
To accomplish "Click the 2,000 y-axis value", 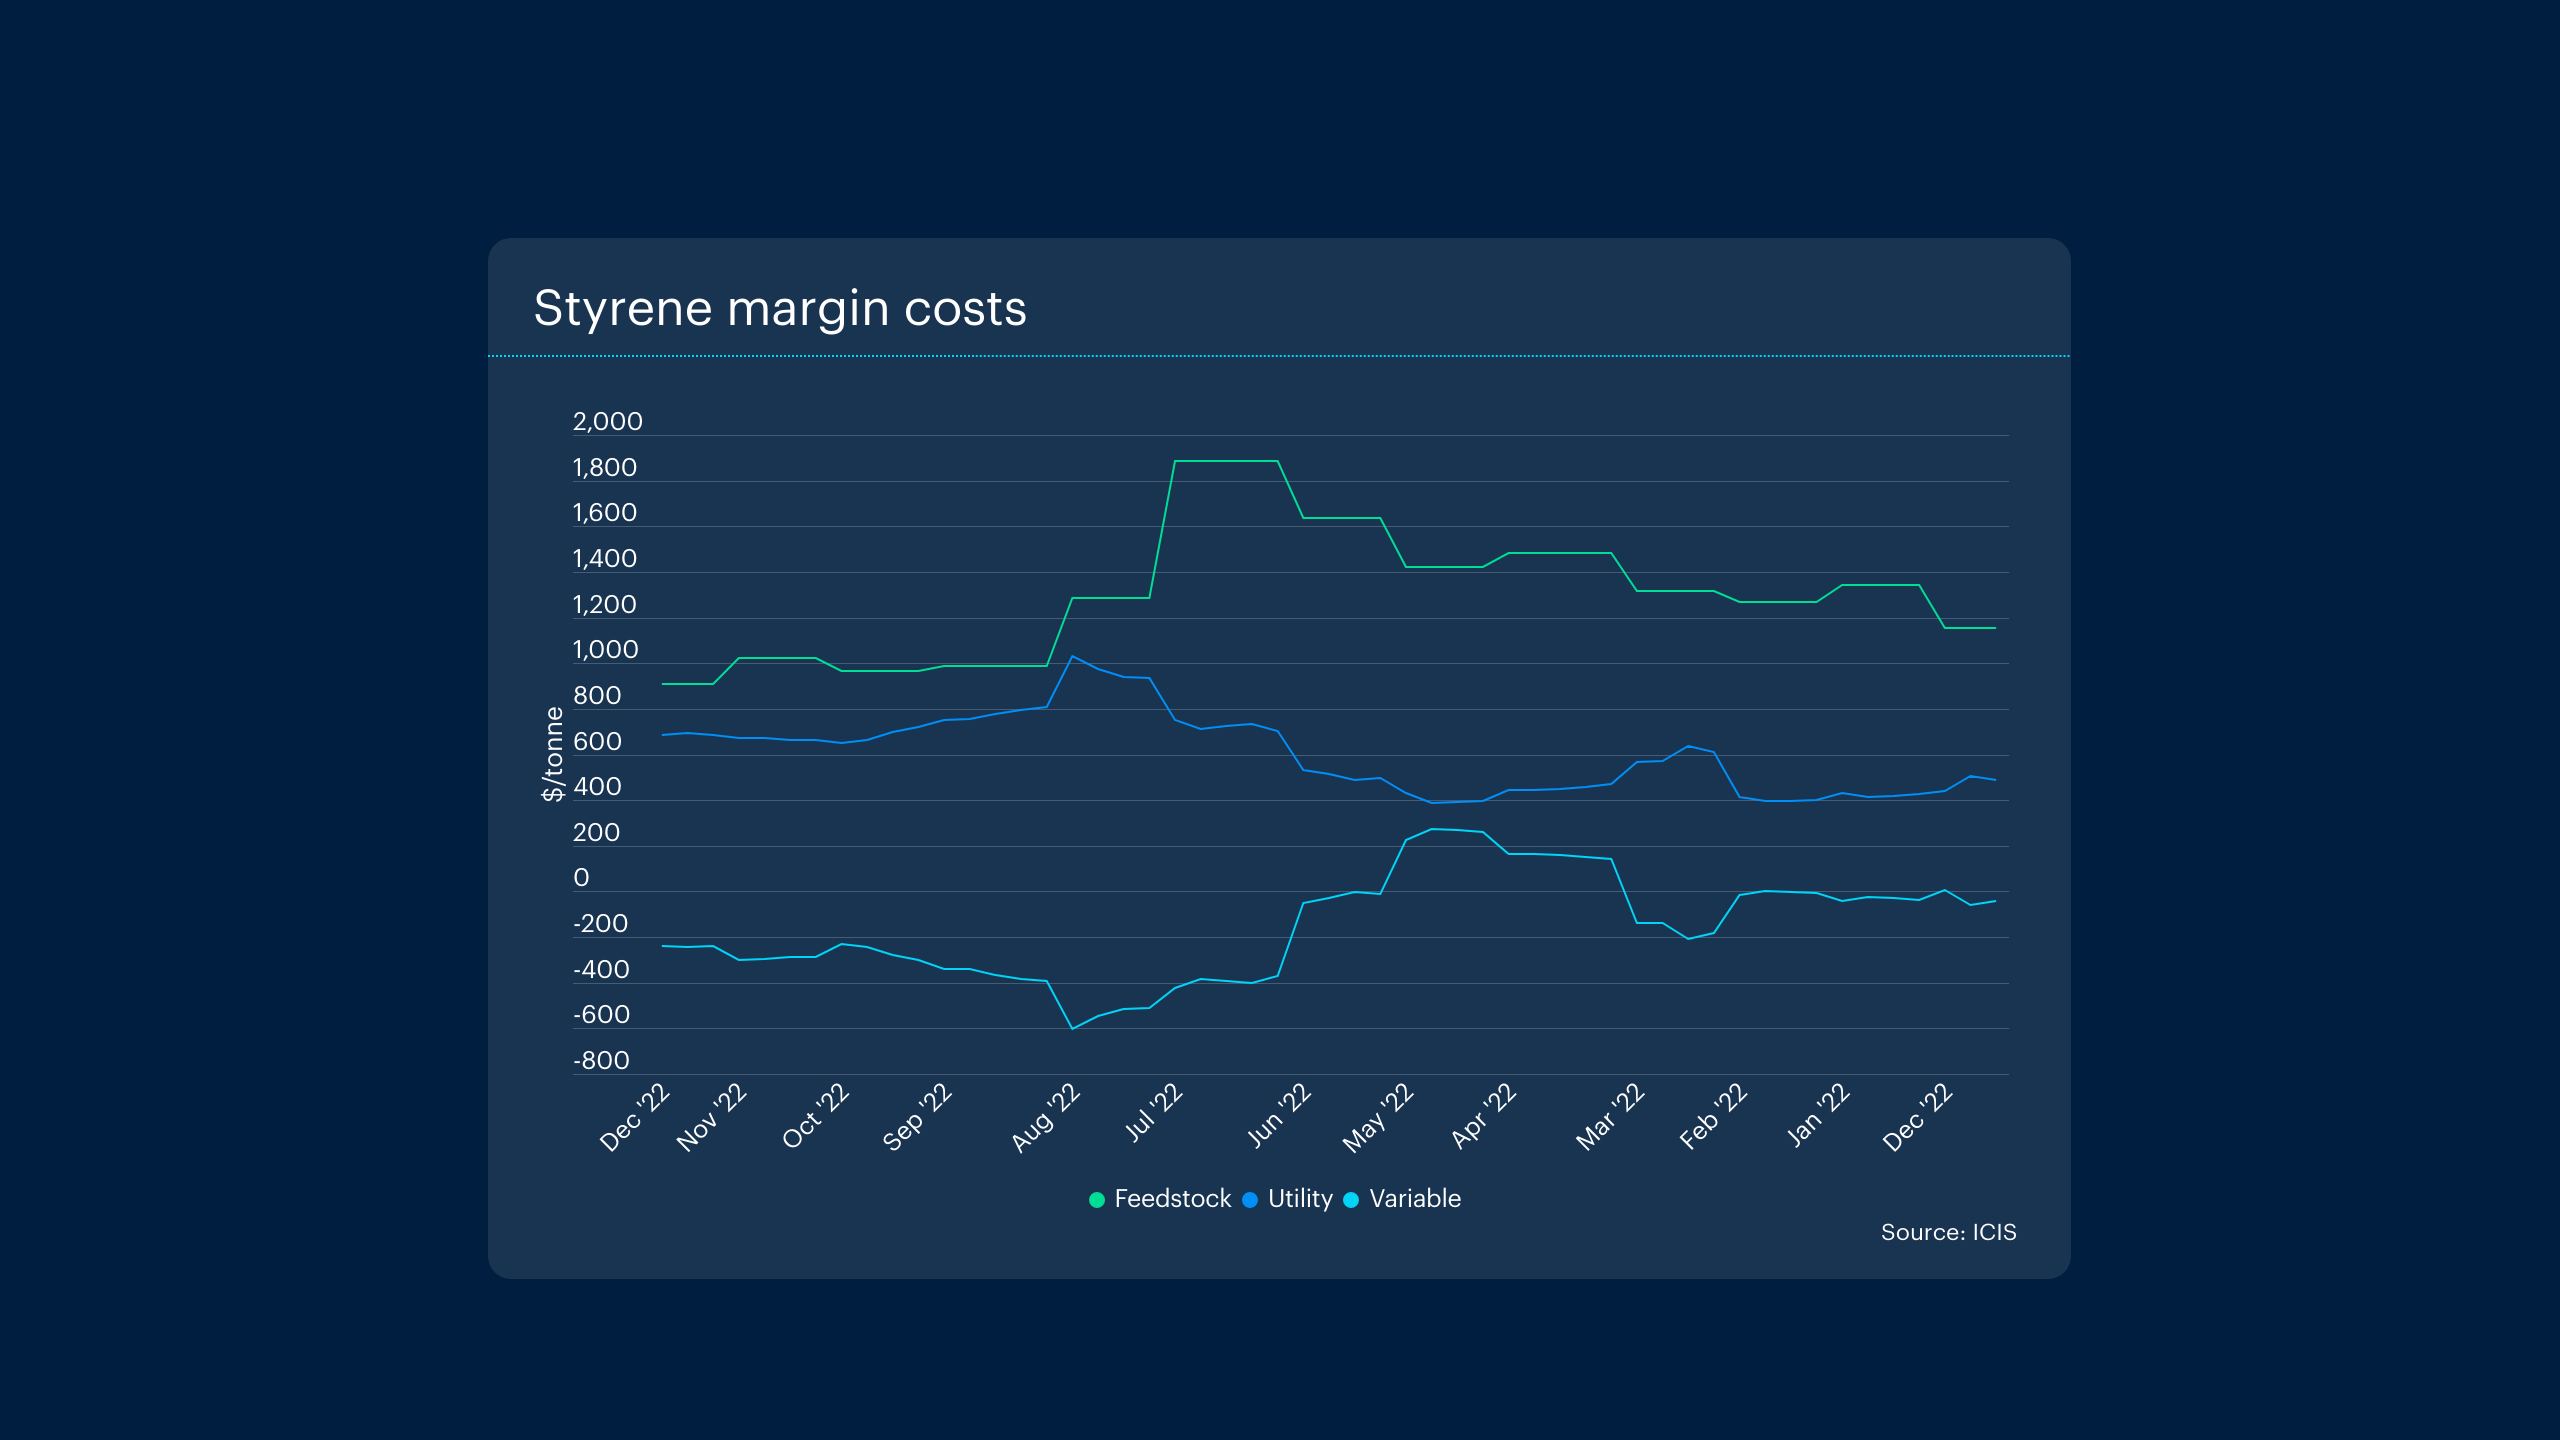I will click(x=607, y=421).
